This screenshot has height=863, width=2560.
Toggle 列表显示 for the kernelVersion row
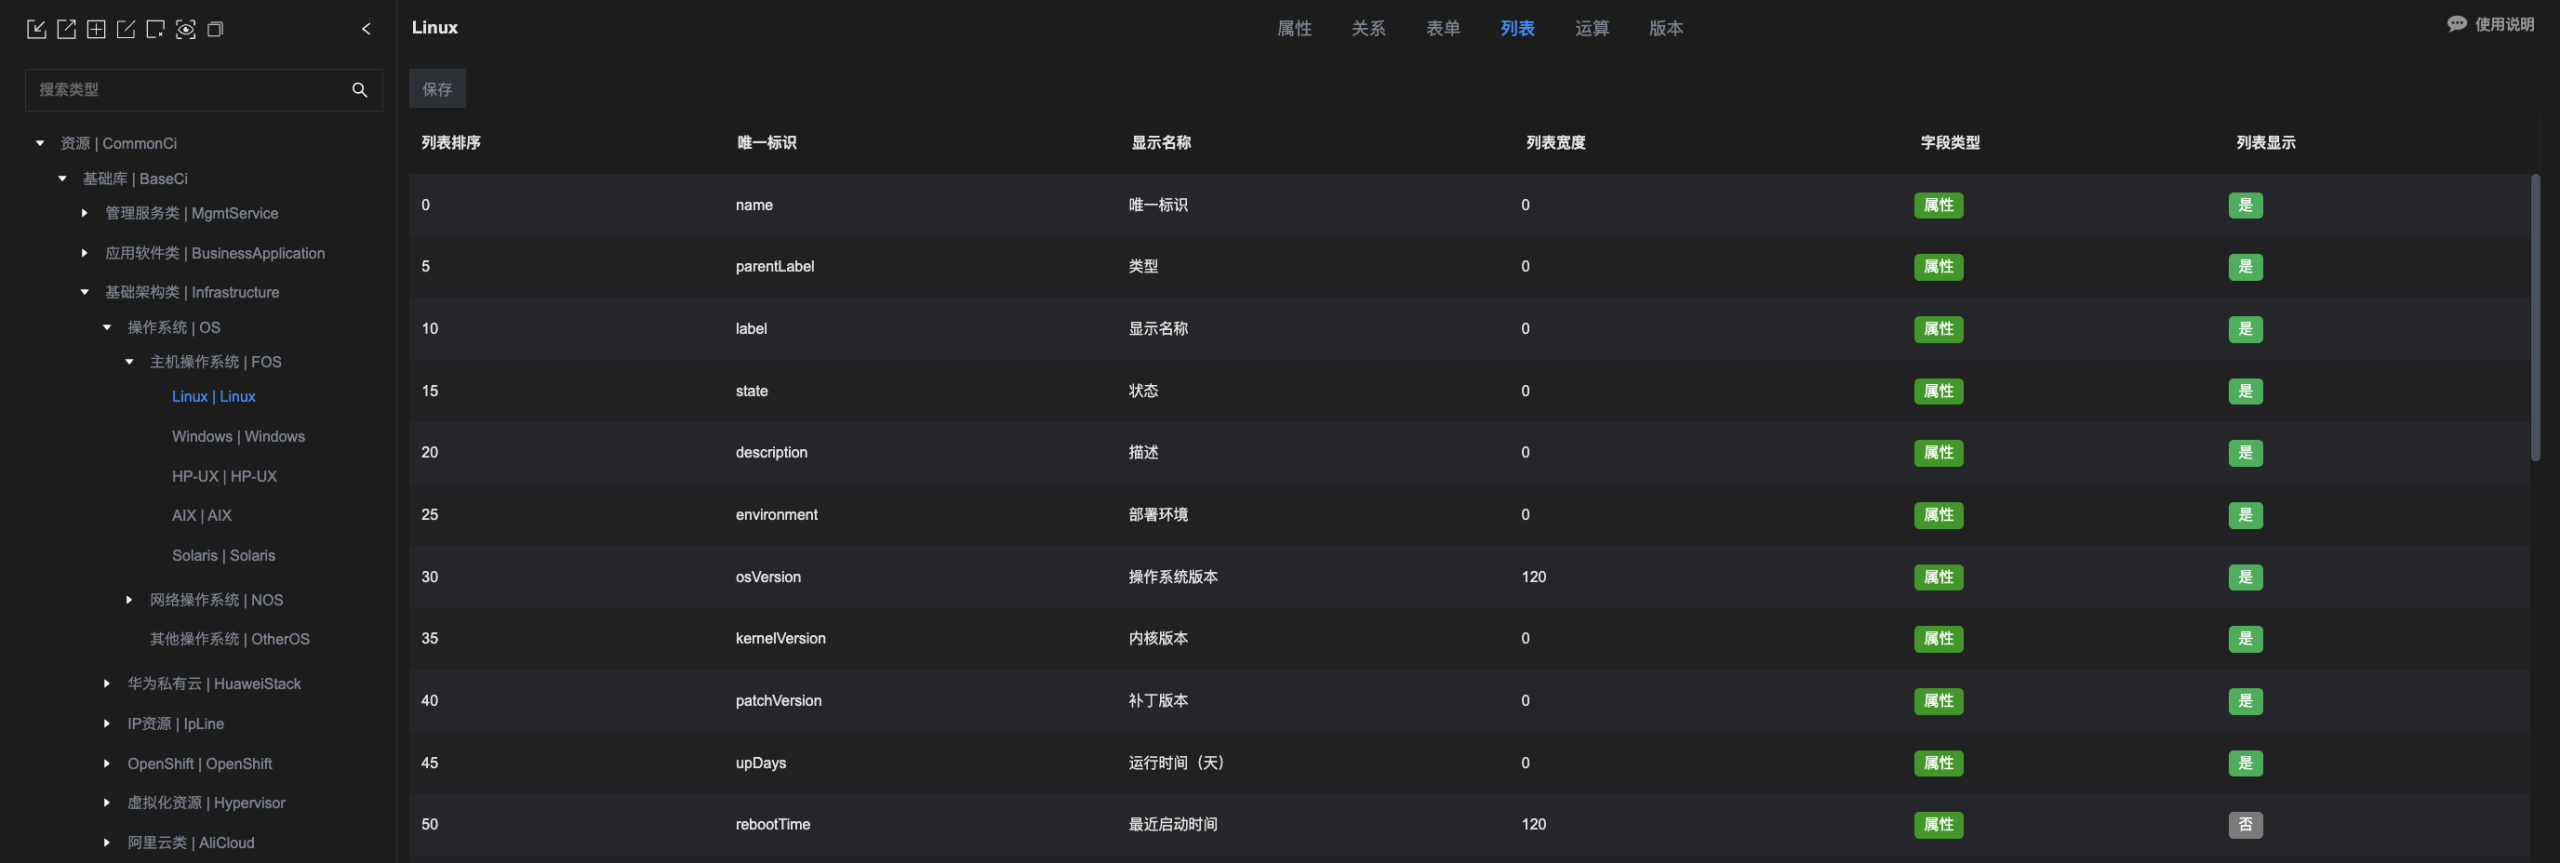pyautogui.click(x=2245, y=639)
